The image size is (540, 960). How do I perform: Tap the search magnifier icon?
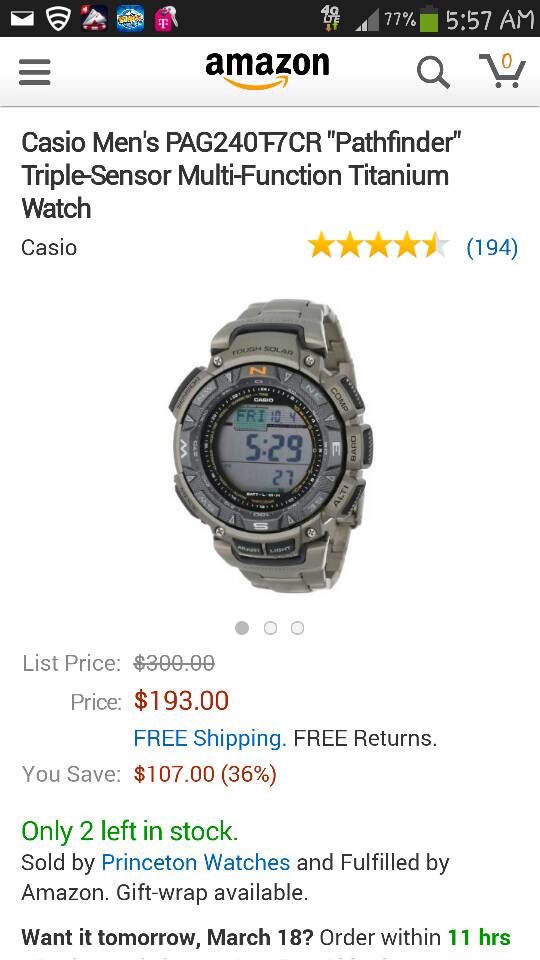point(433,73)
